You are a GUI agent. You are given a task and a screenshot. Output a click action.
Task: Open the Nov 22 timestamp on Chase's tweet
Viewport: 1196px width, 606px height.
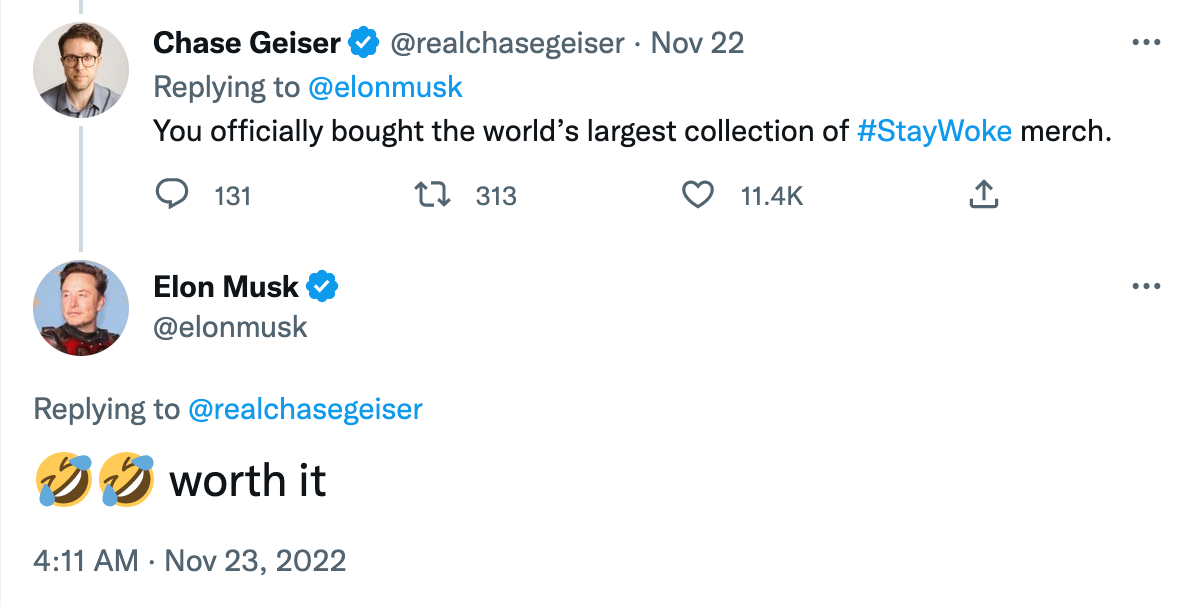[697, 43]
